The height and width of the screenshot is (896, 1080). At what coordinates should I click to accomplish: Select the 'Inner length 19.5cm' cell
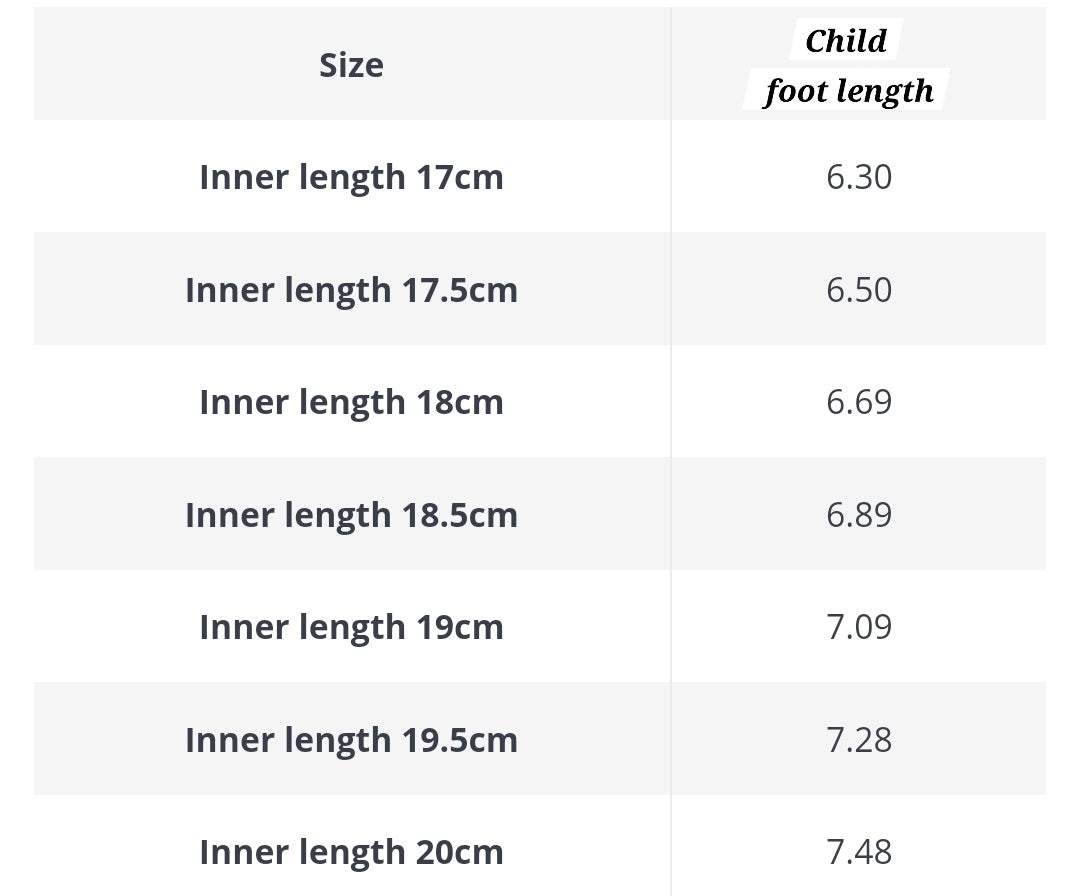tap(351, 740)
